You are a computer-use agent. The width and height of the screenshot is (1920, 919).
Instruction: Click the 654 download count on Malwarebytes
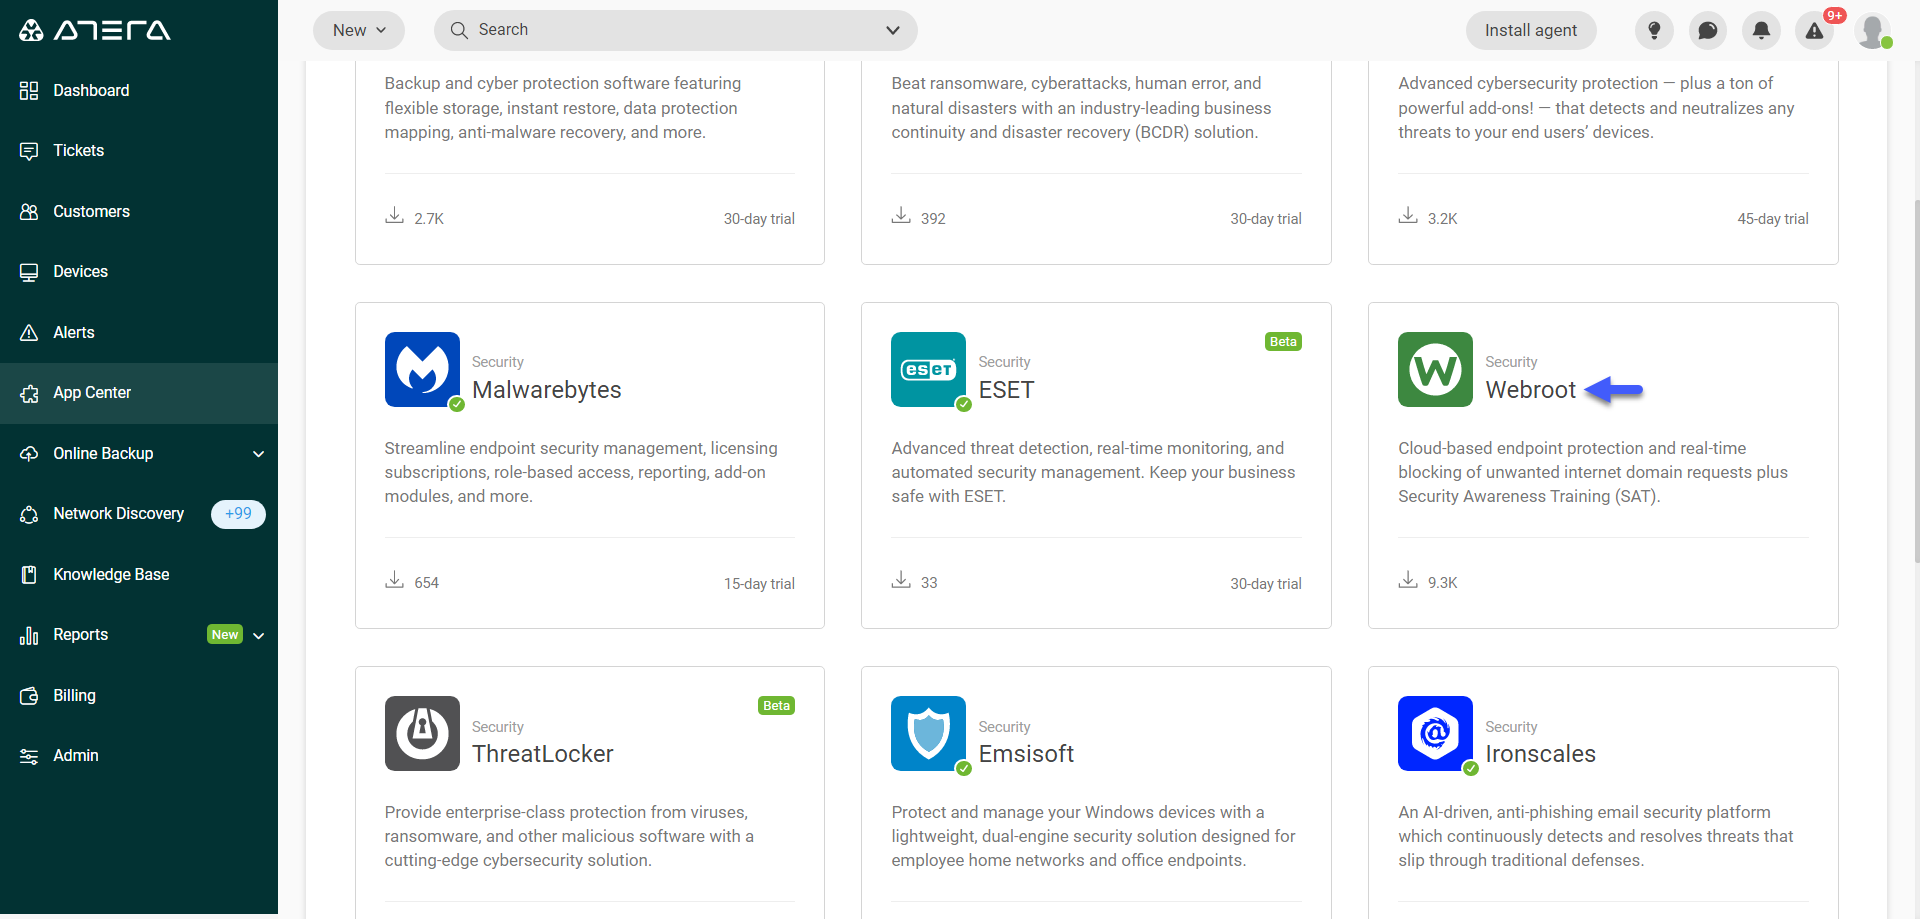pyautogui.click(x=426, y=583)
